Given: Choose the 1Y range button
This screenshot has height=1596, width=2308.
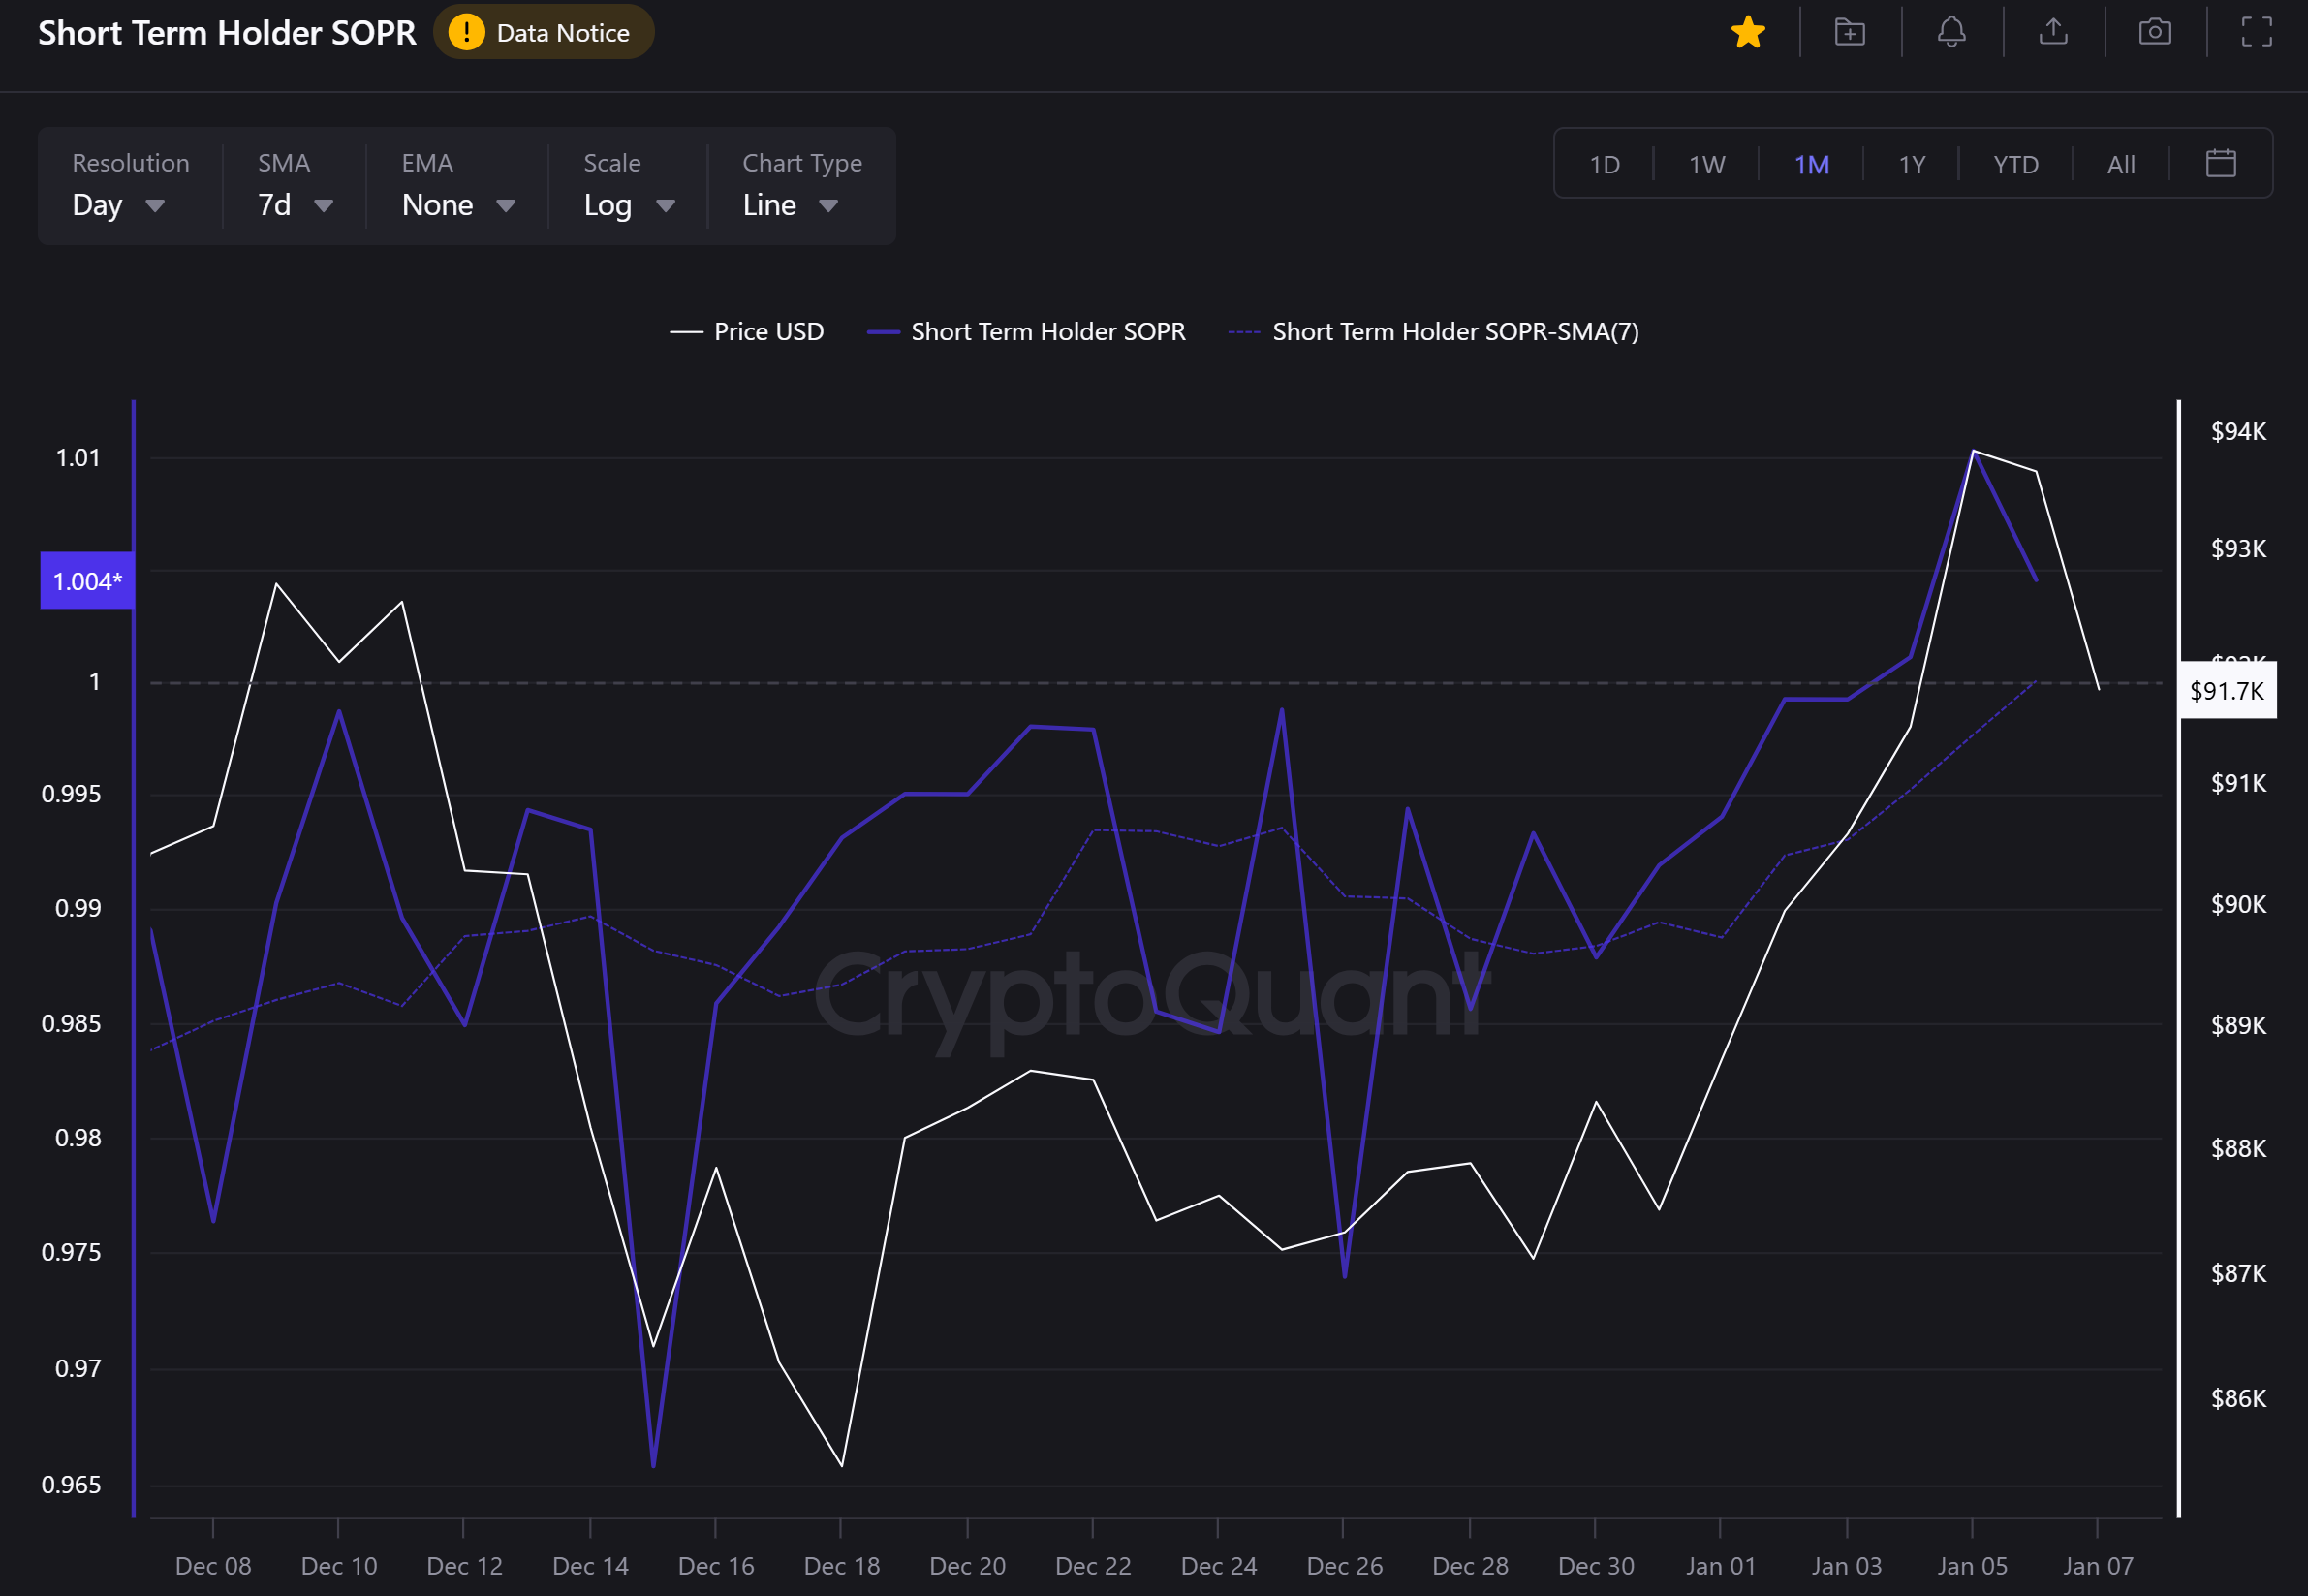Looking at the screenshot, I should [x=1911, y=165].
